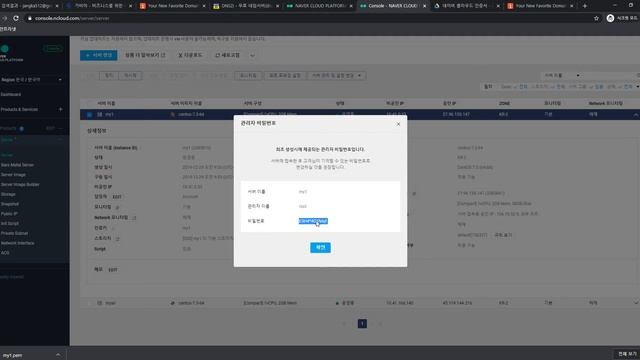Switch to the NAVER CLOUD PLATFORM browser tab
This screenshot has width=640, height=360.
point(319,6)
